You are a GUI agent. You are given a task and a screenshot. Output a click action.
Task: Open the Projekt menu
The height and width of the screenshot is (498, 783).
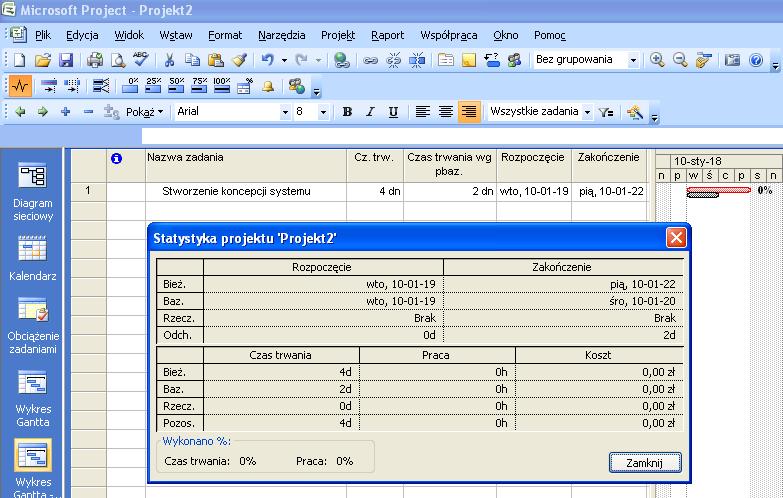pyautogui.click(x=338, y=35)
